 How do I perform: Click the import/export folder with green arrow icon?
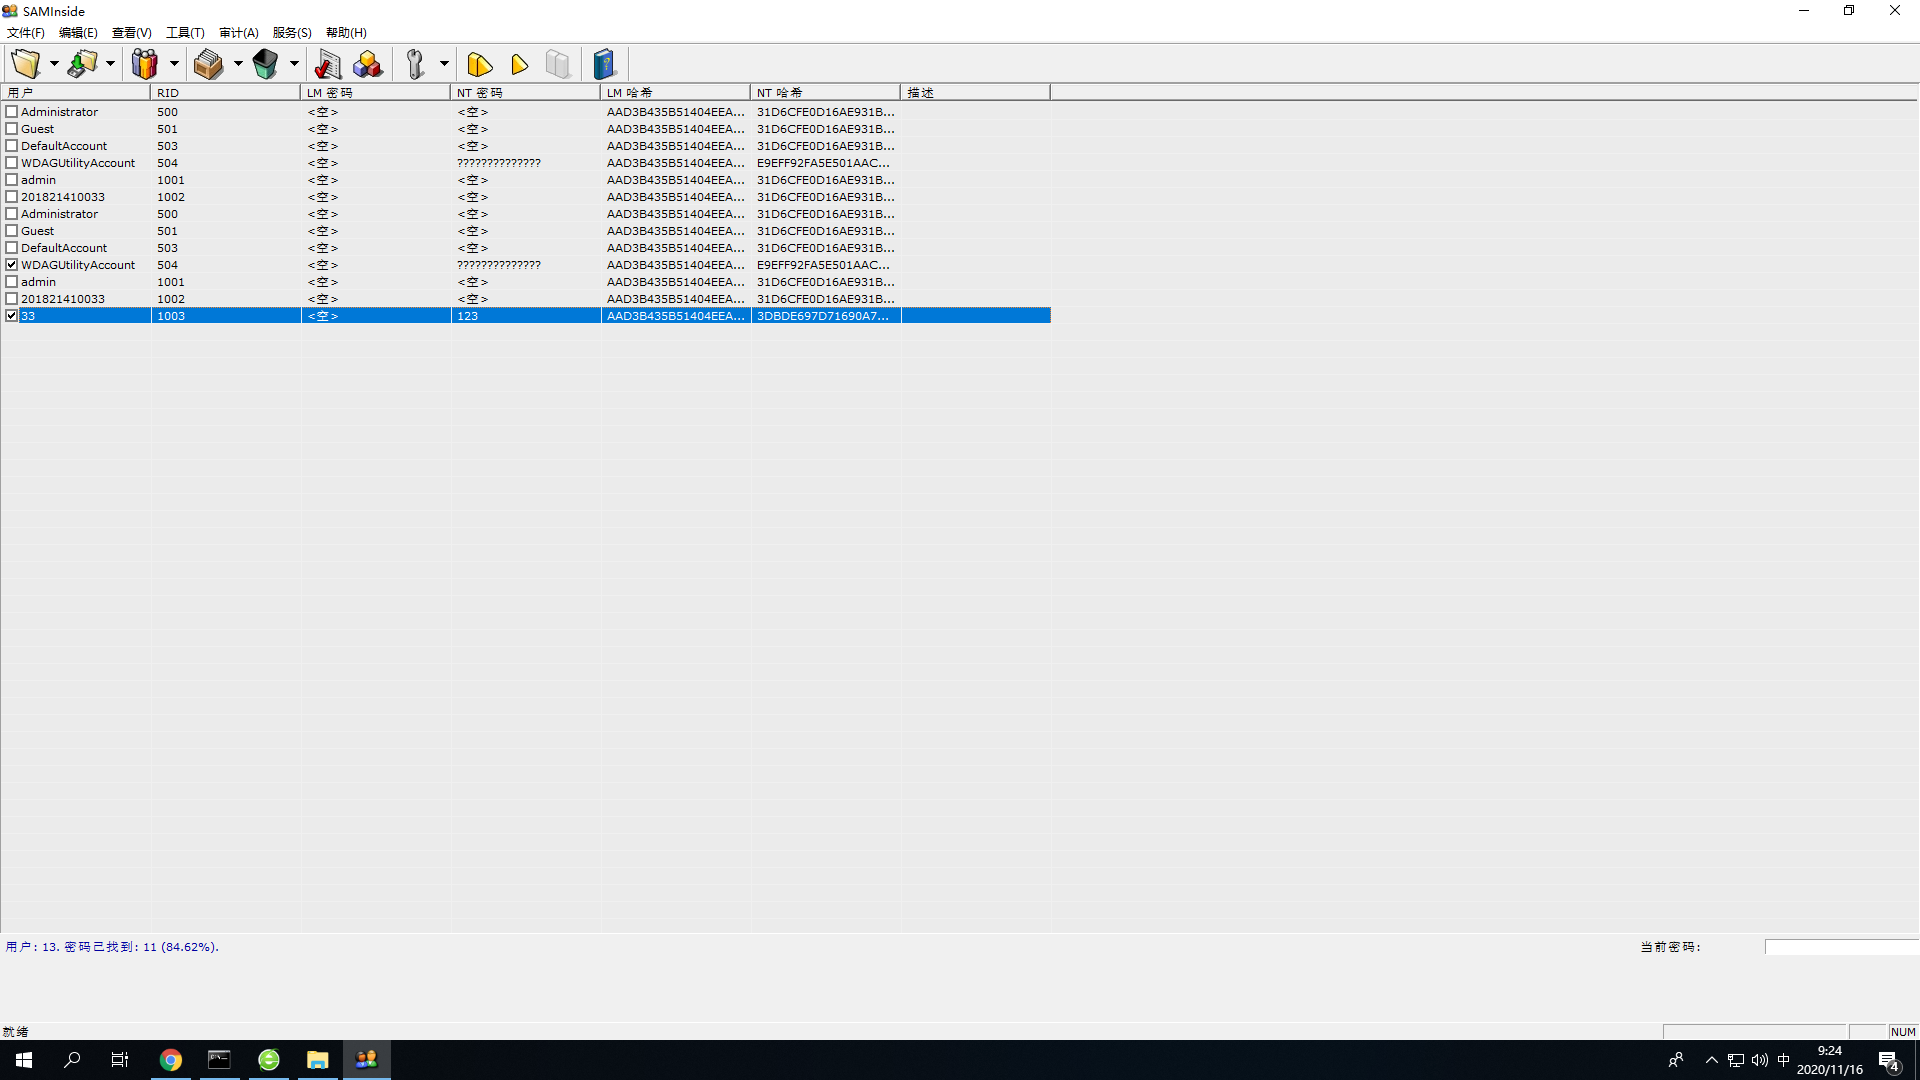pos(83,64)
